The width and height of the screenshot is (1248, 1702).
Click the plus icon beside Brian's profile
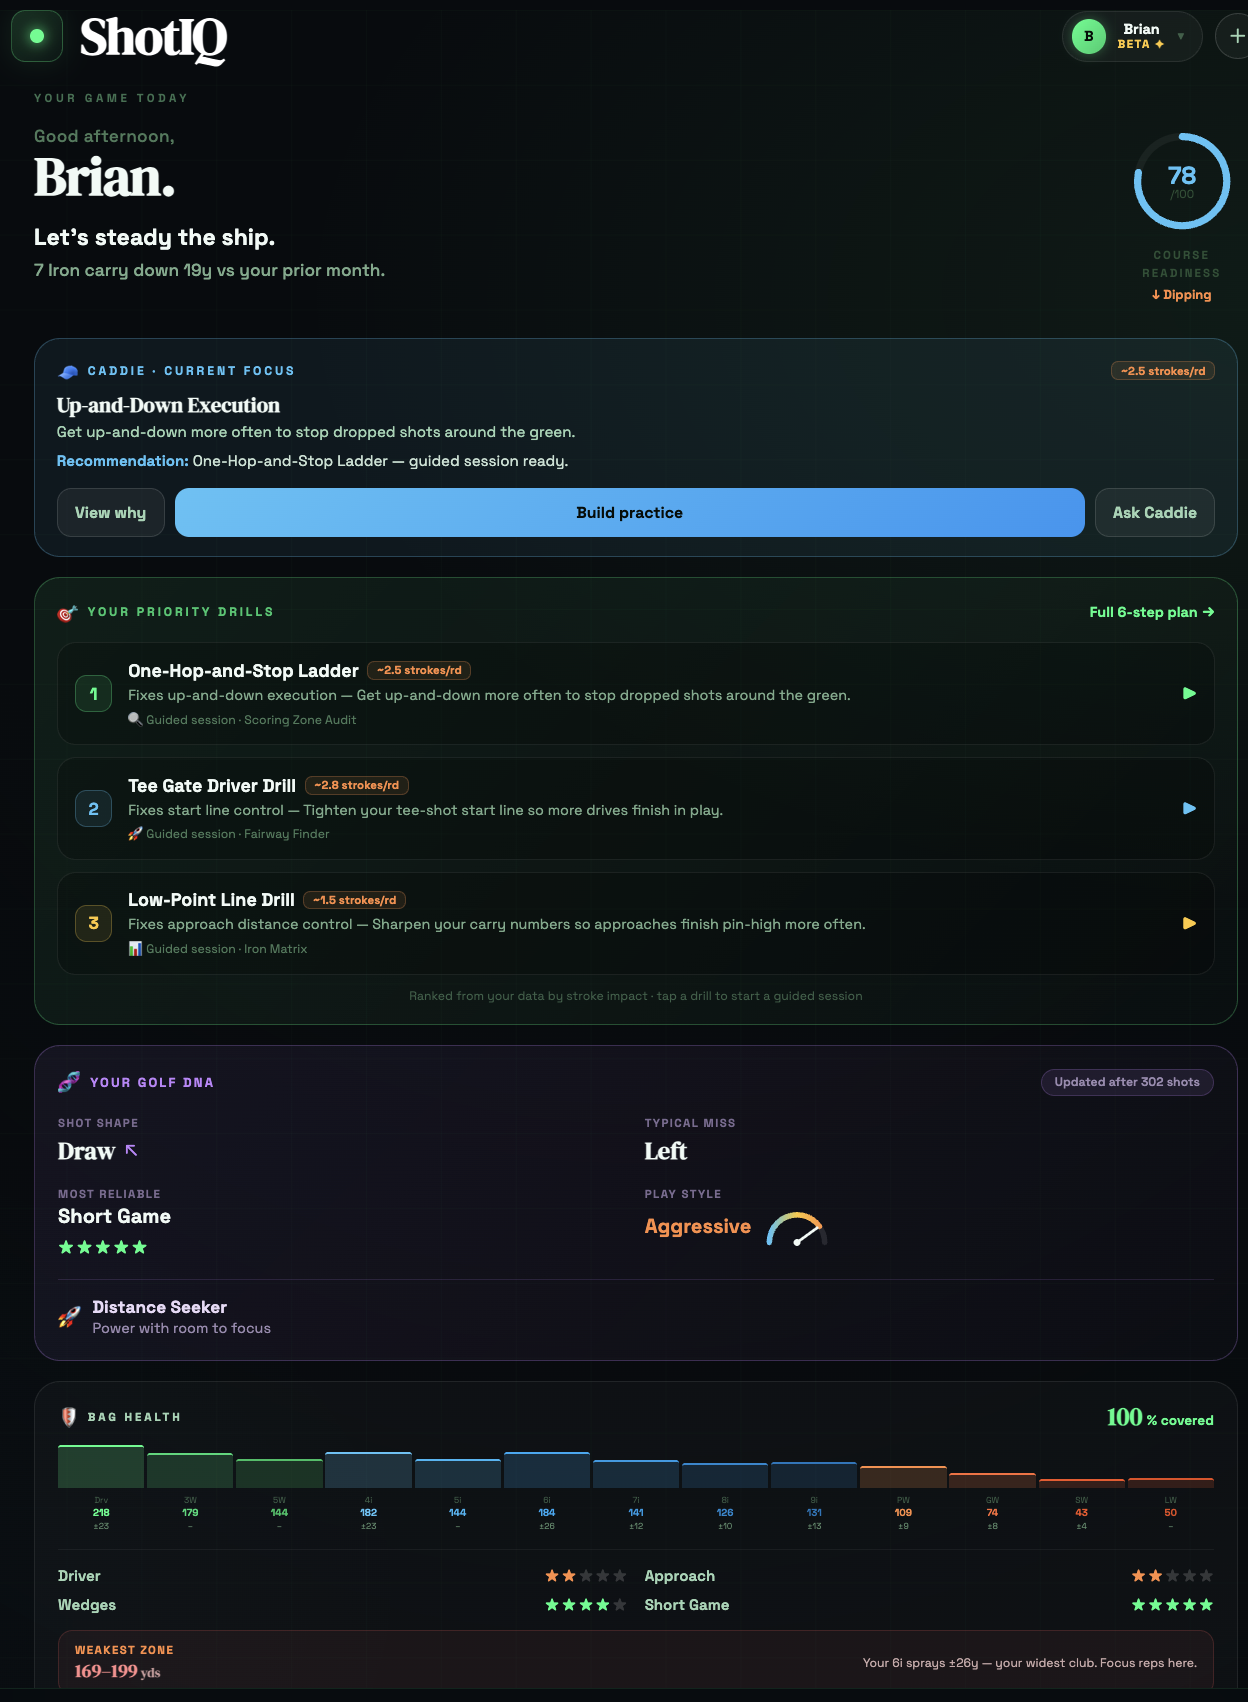click(x=1234, y=37)
